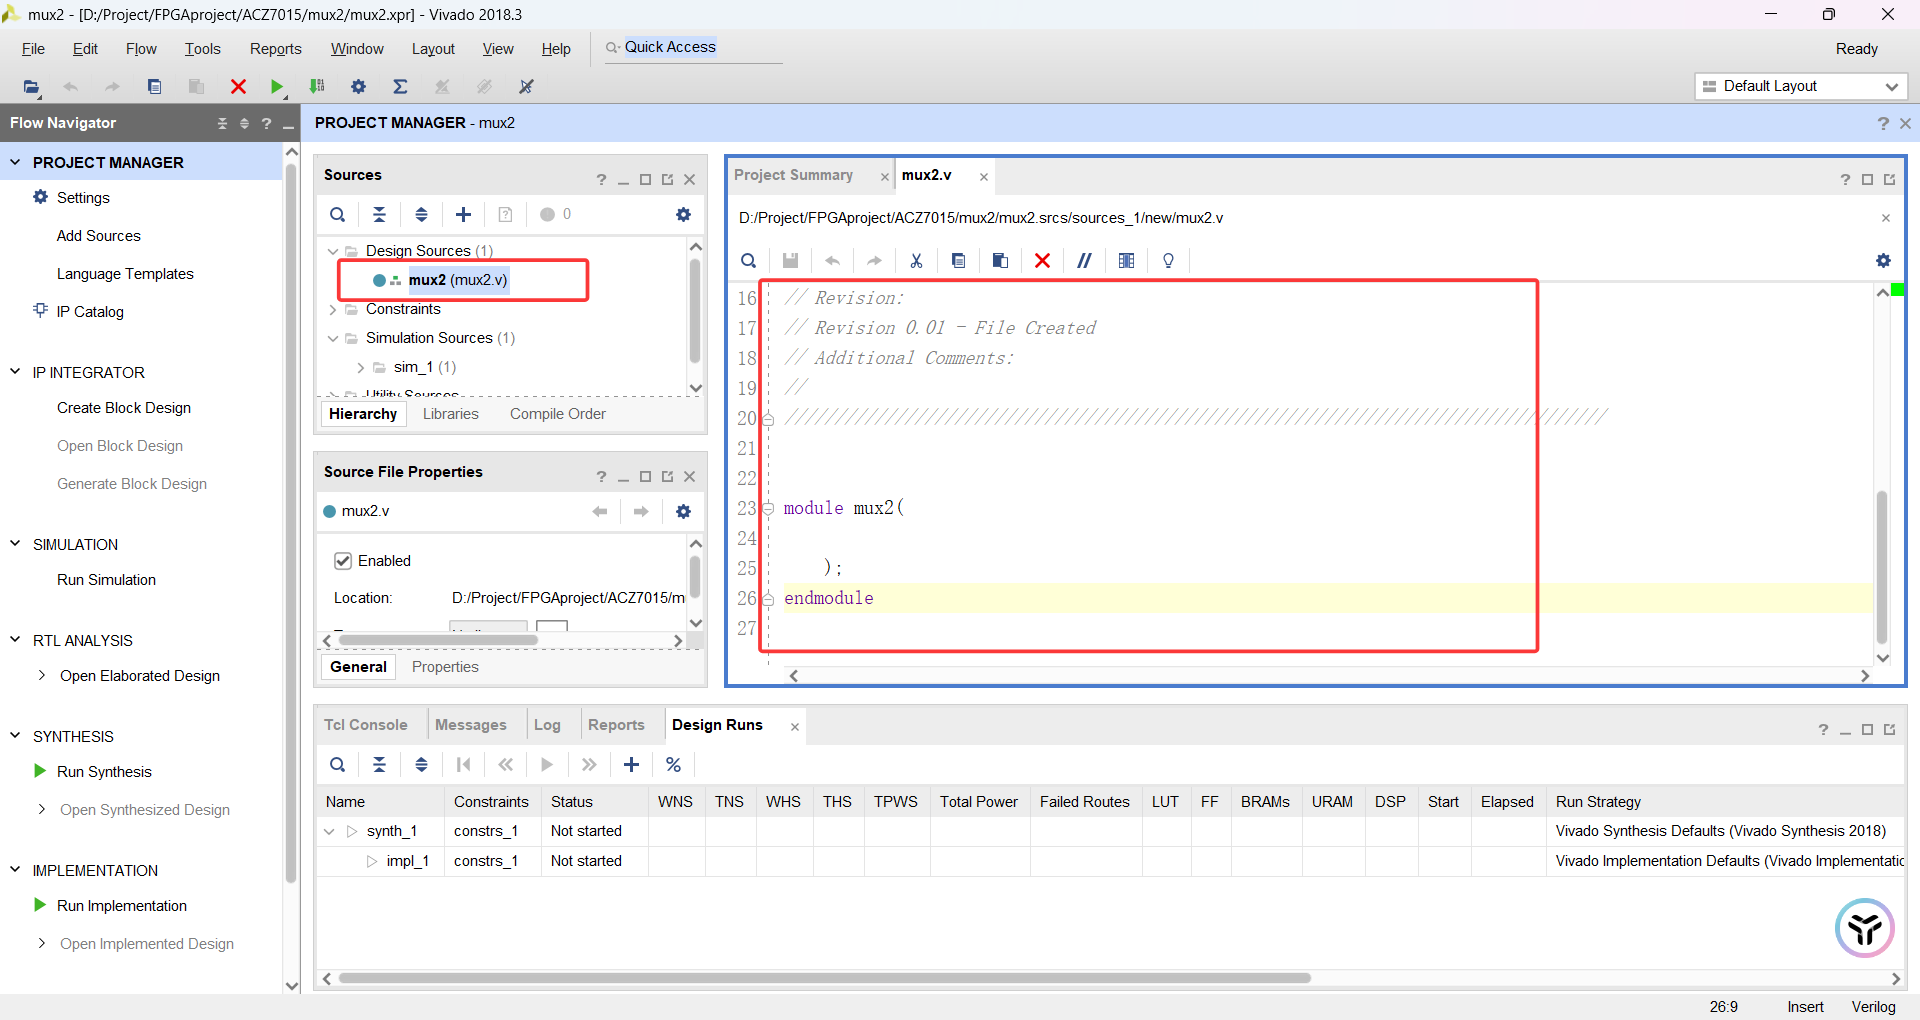Click the Flow Navigator vertical scrollbar
The width and height of the screenshot is (1920, 1020).
[291, 523]
